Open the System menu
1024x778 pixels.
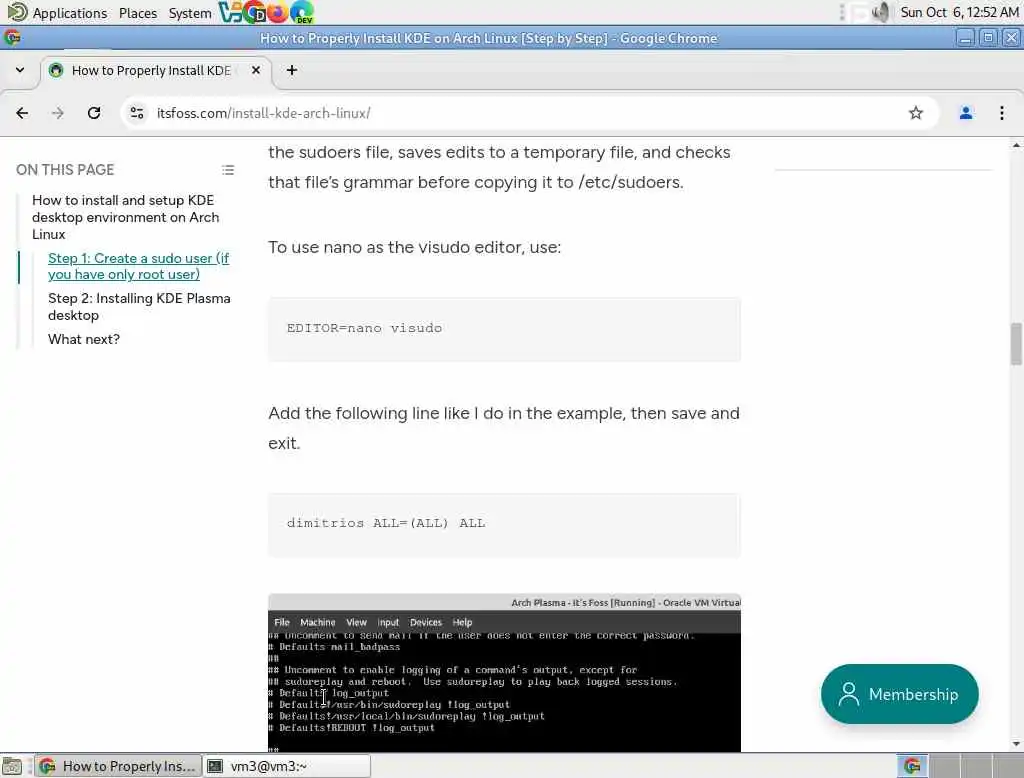click(189, 12)
